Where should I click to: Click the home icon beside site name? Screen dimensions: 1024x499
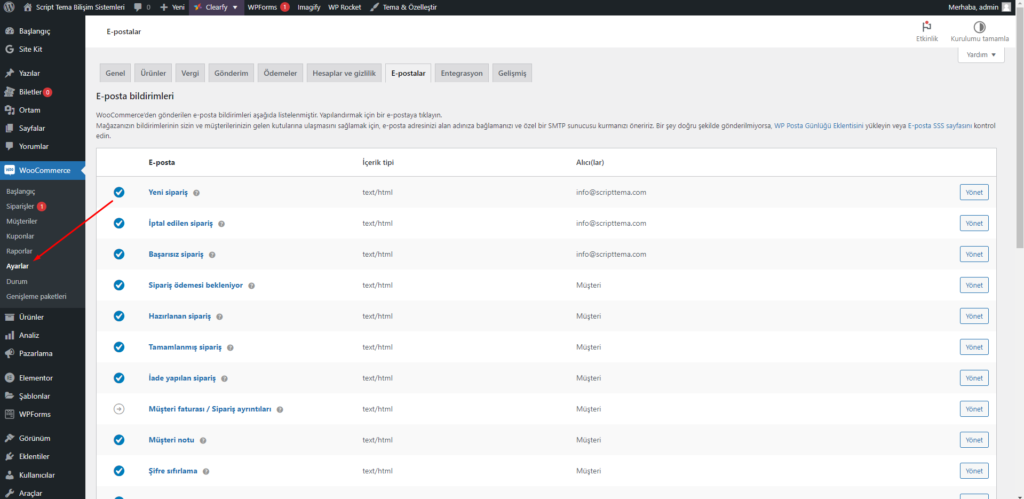coord(27,7)
